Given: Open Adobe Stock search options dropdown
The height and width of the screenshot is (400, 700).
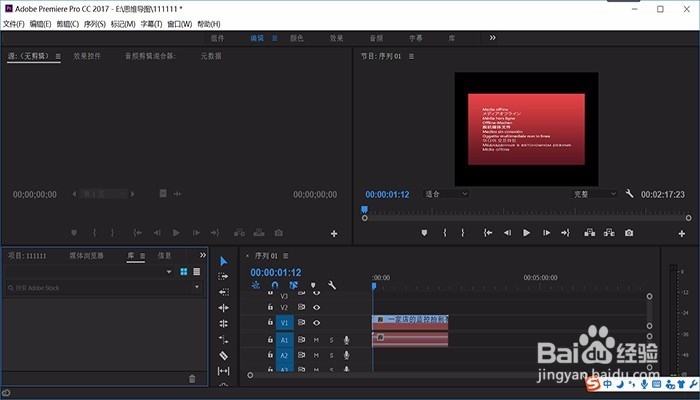Looking at the screenshot, I should [197, 287].
